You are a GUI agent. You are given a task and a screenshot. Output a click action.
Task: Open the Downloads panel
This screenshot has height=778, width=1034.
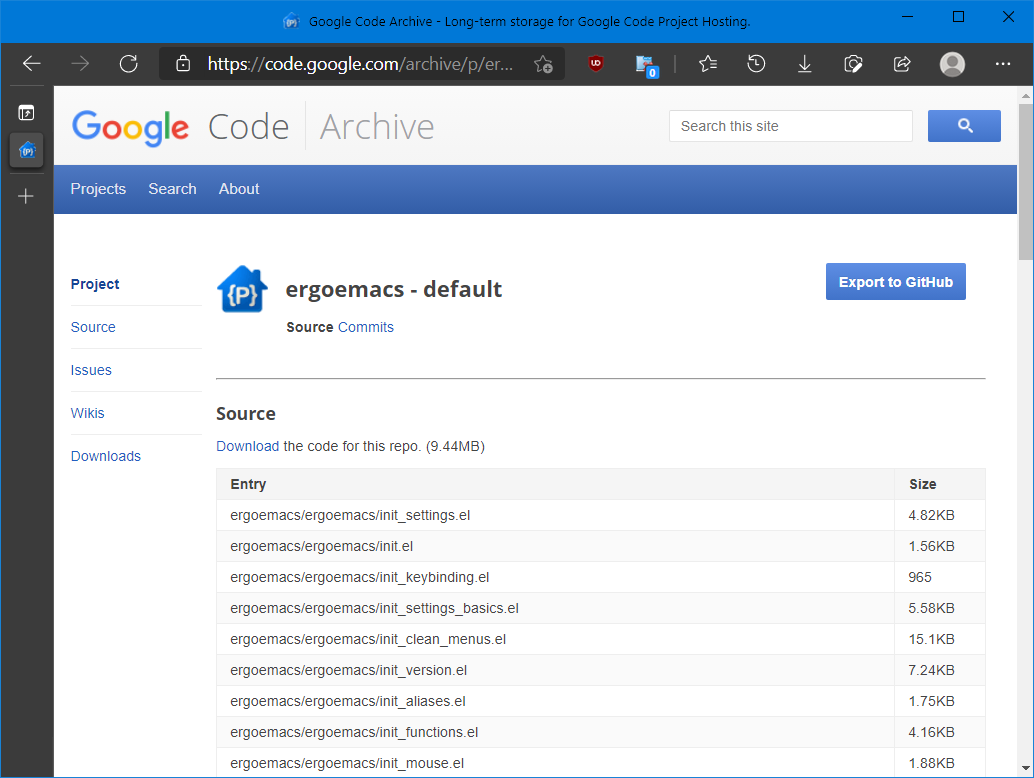[x=805, y=64]
